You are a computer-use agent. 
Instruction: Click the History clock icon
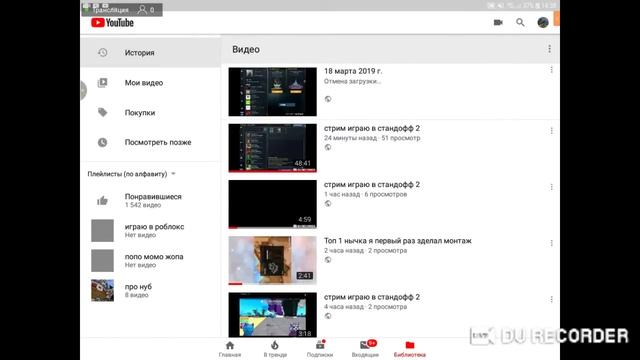(x=102, y=52)
